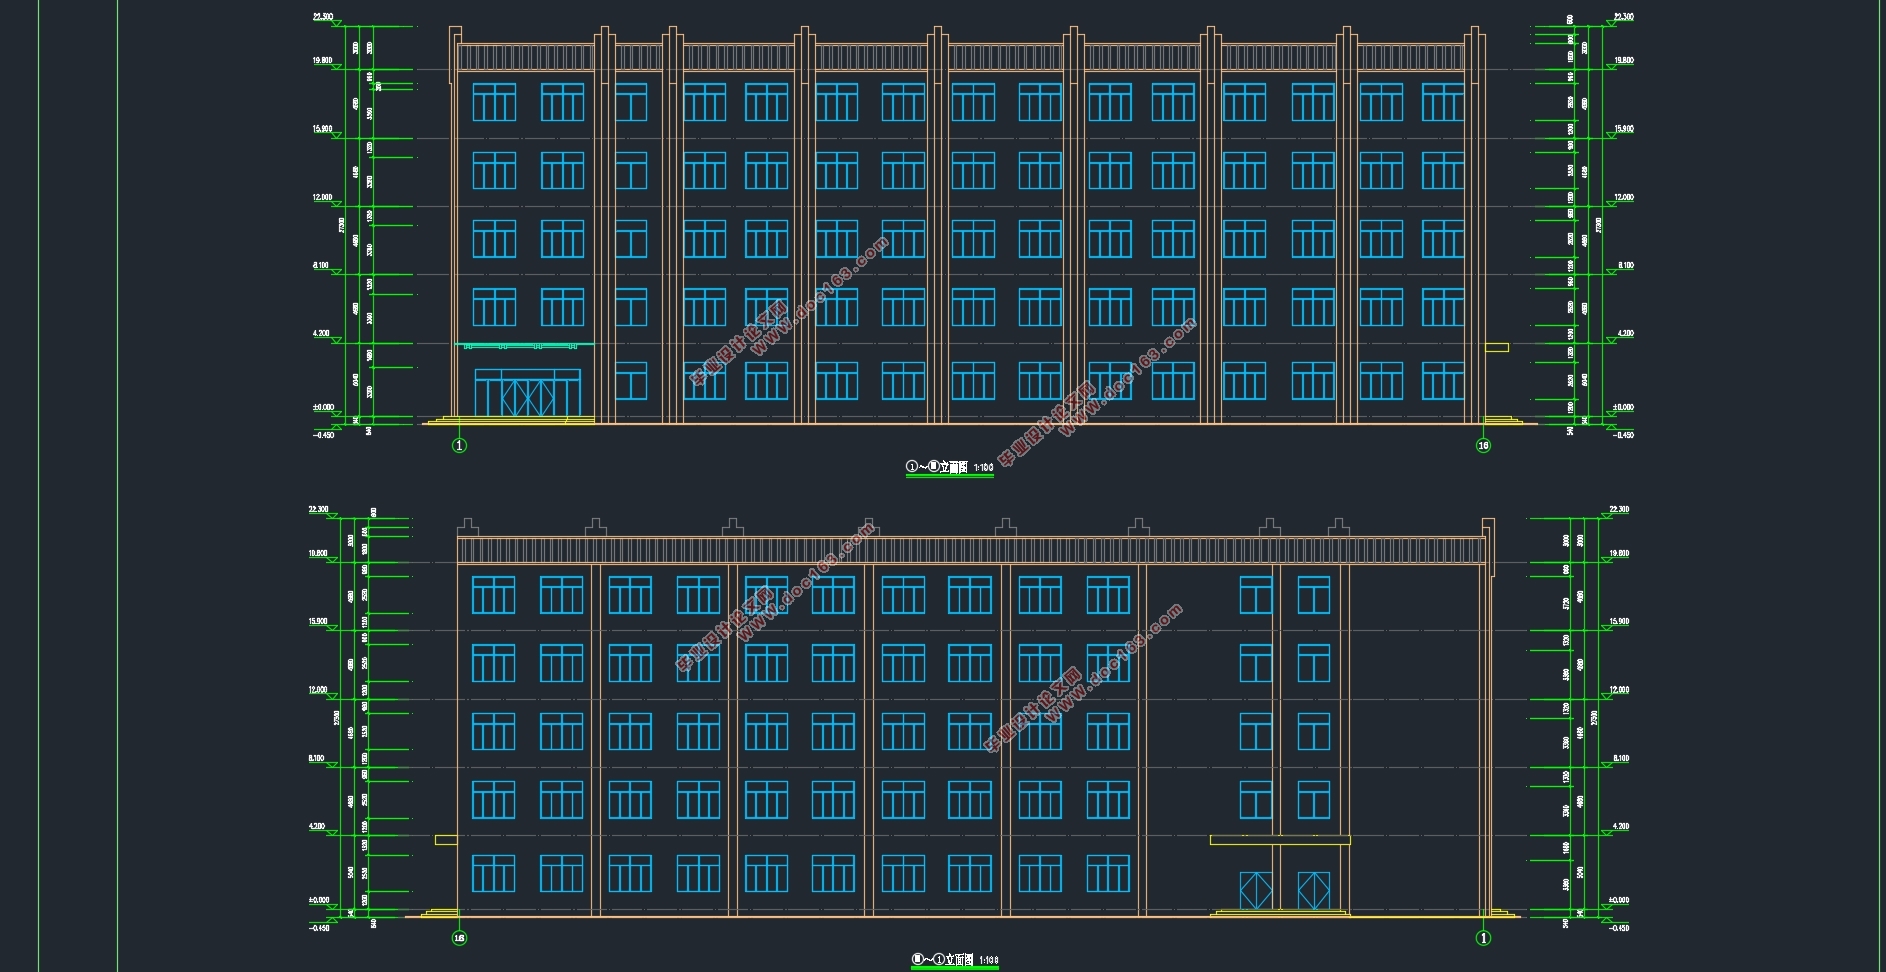Select the left diamond-pattern door in the lower elevation
The image size is (1886, 972).
[x=1256, y=891]
